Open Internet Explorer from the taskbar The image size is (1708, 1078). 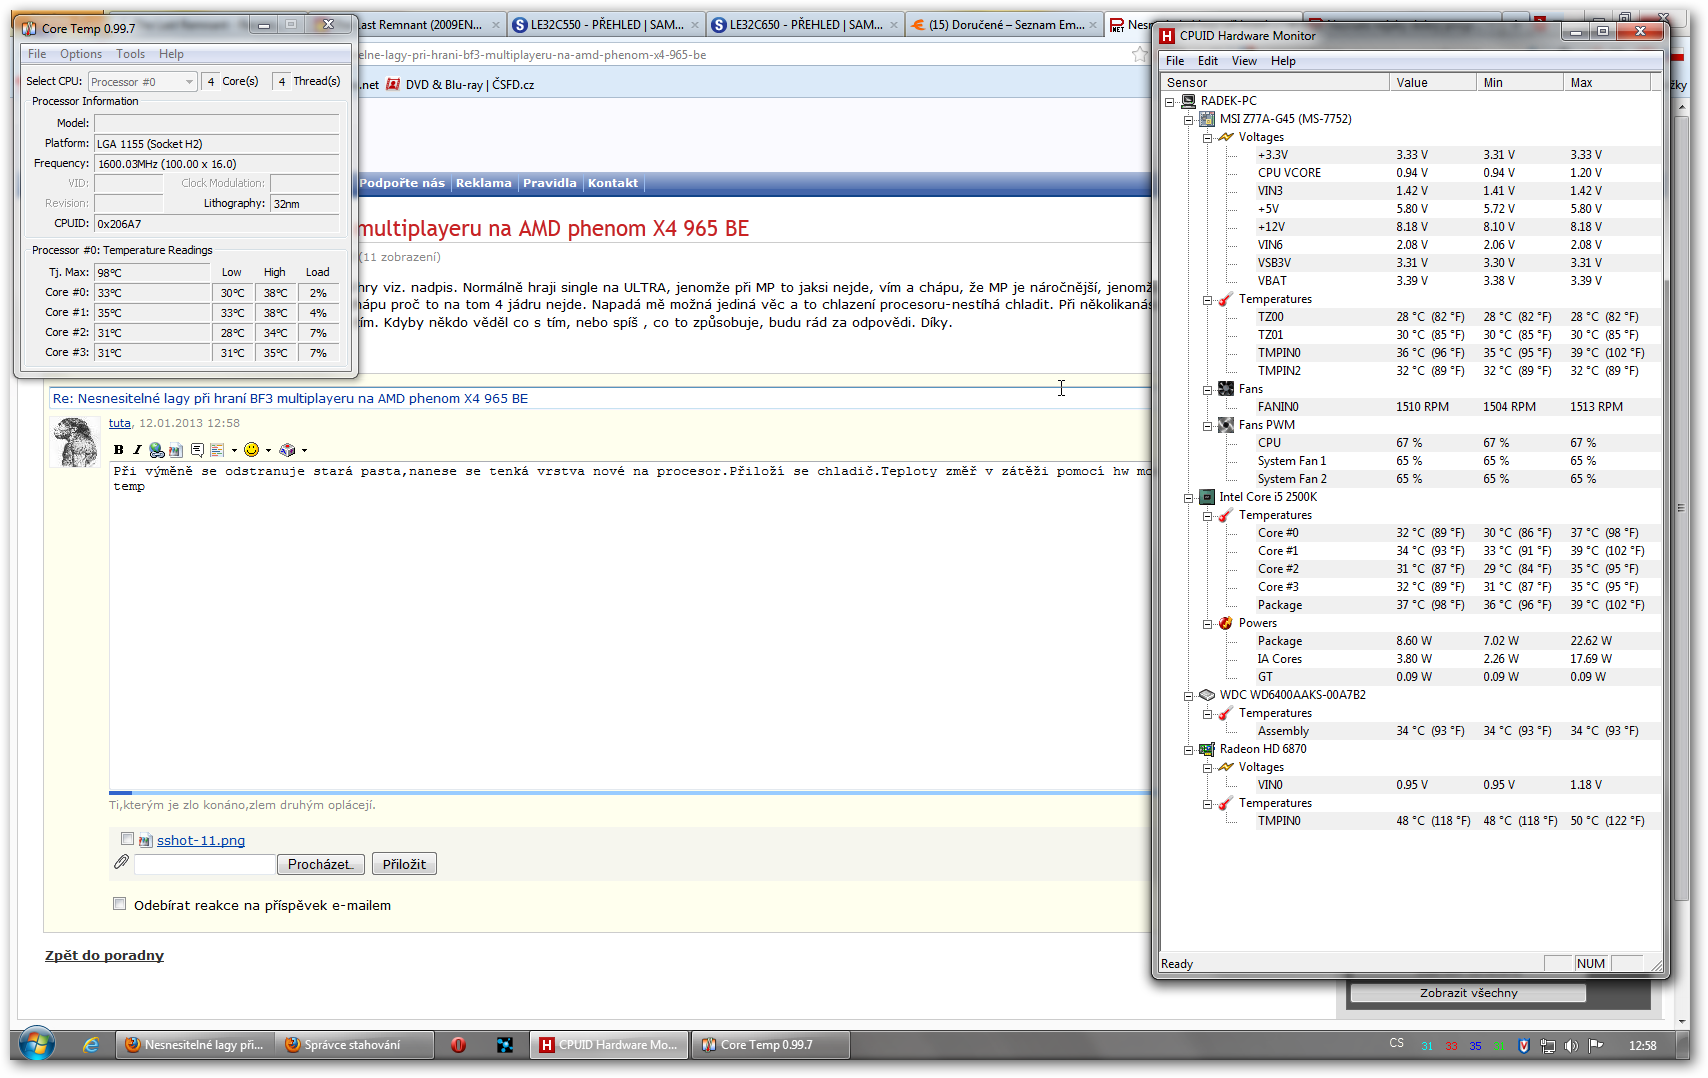[91, 1045]
